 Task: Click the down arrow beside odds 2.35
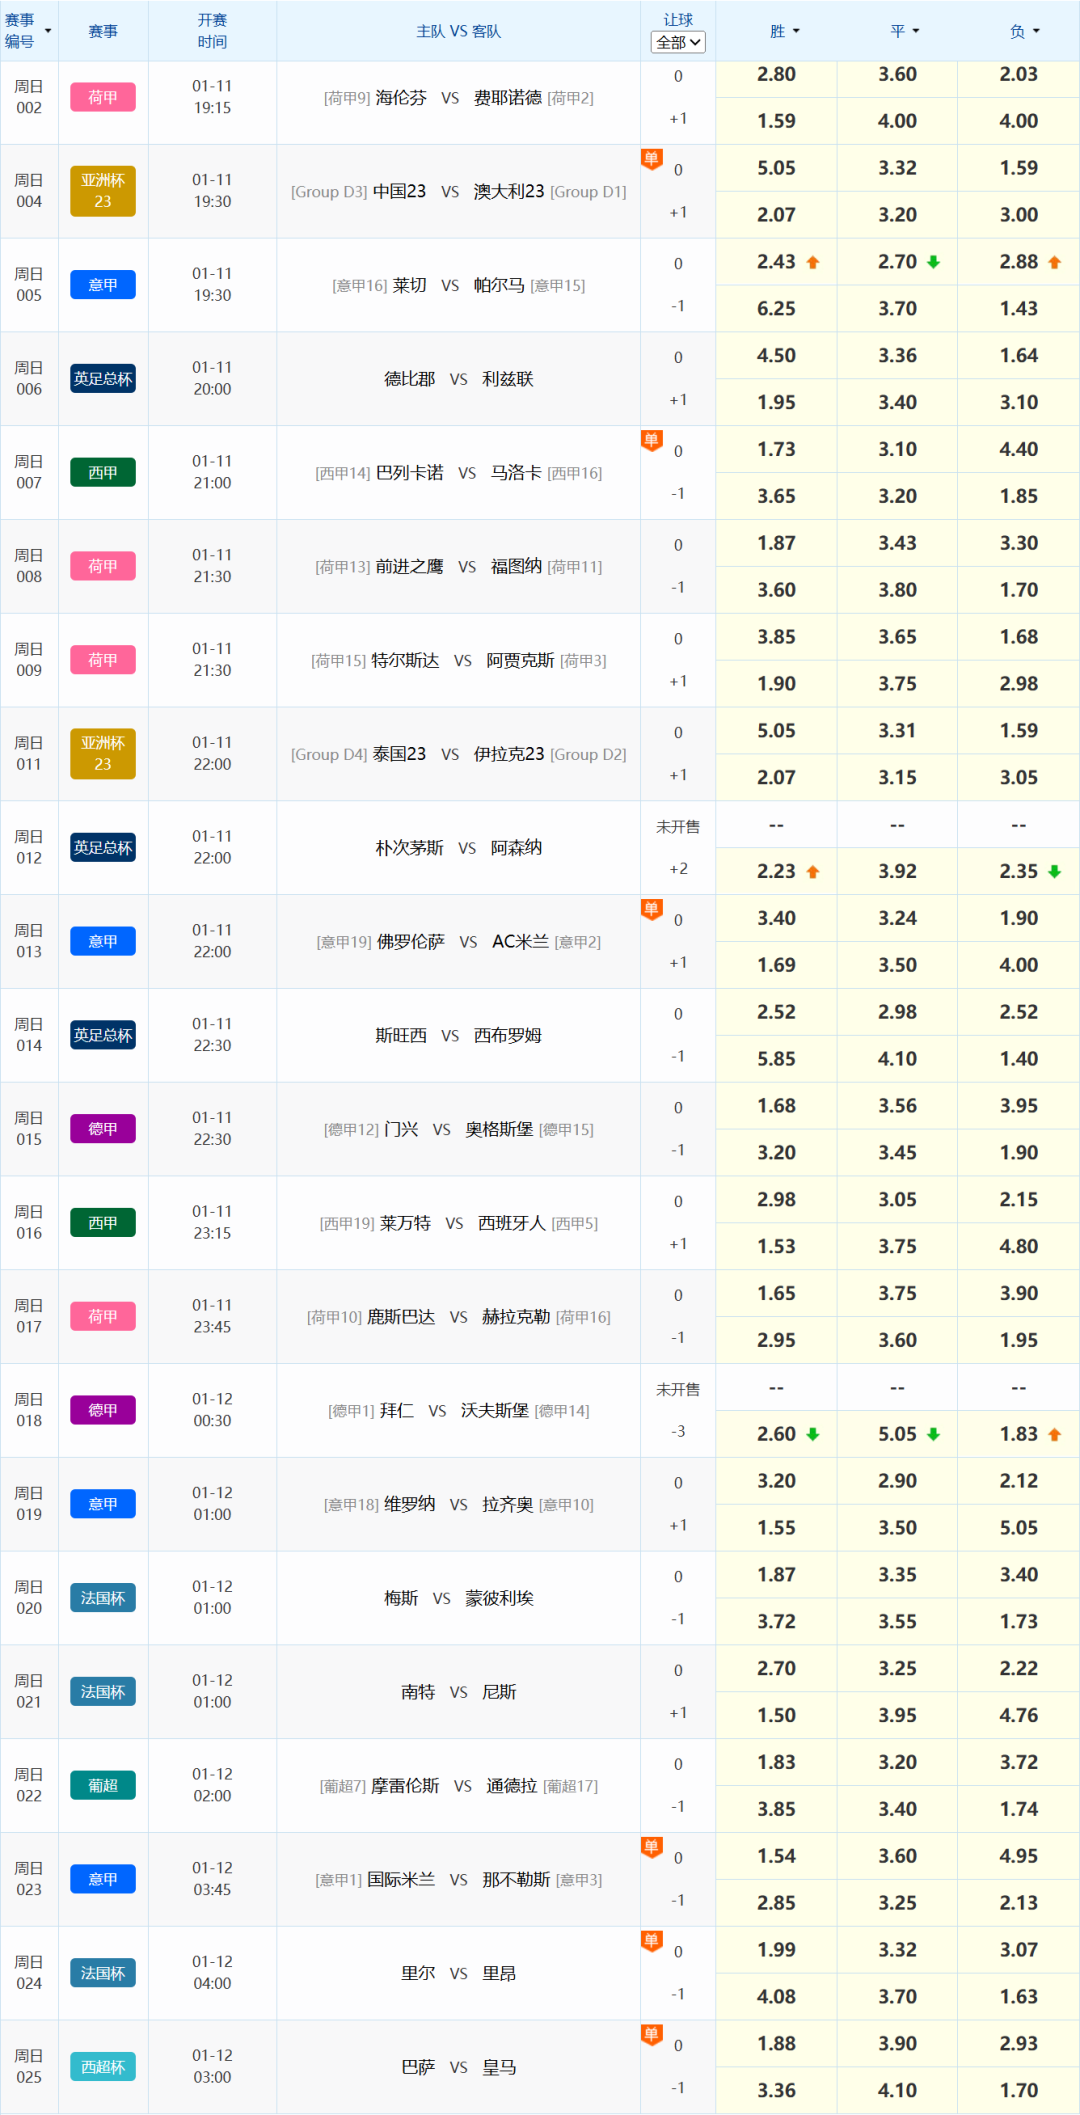pyautogui.click(x=1054, y=872)
